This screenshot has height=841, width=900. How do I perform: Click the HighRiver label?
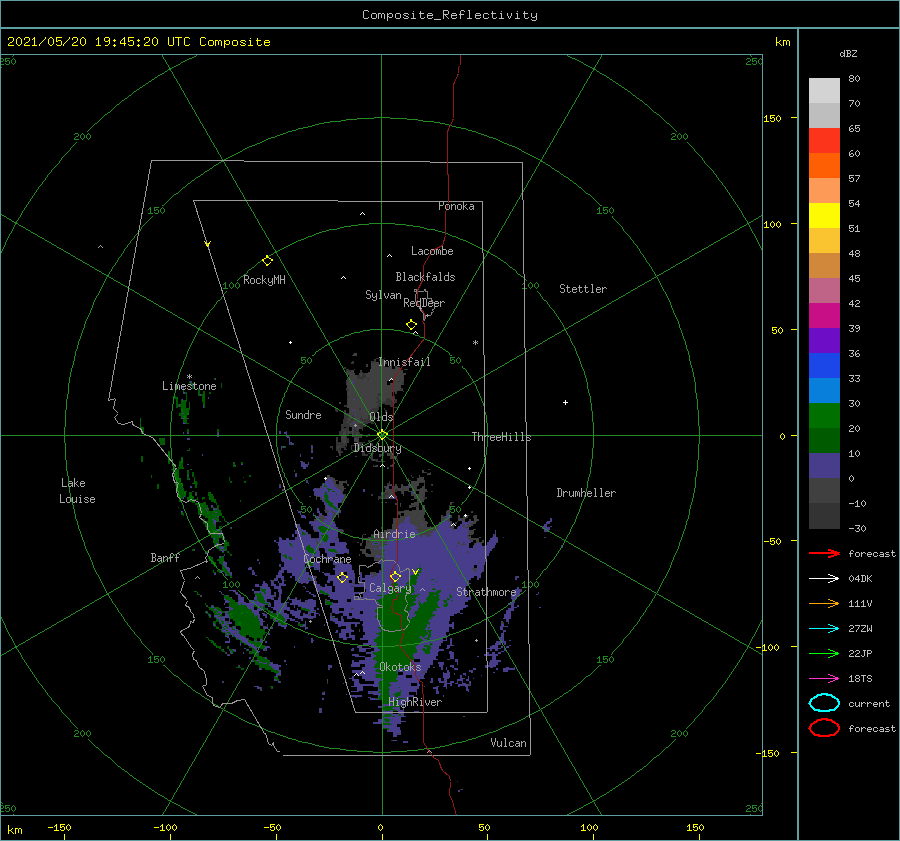(415, 702)
